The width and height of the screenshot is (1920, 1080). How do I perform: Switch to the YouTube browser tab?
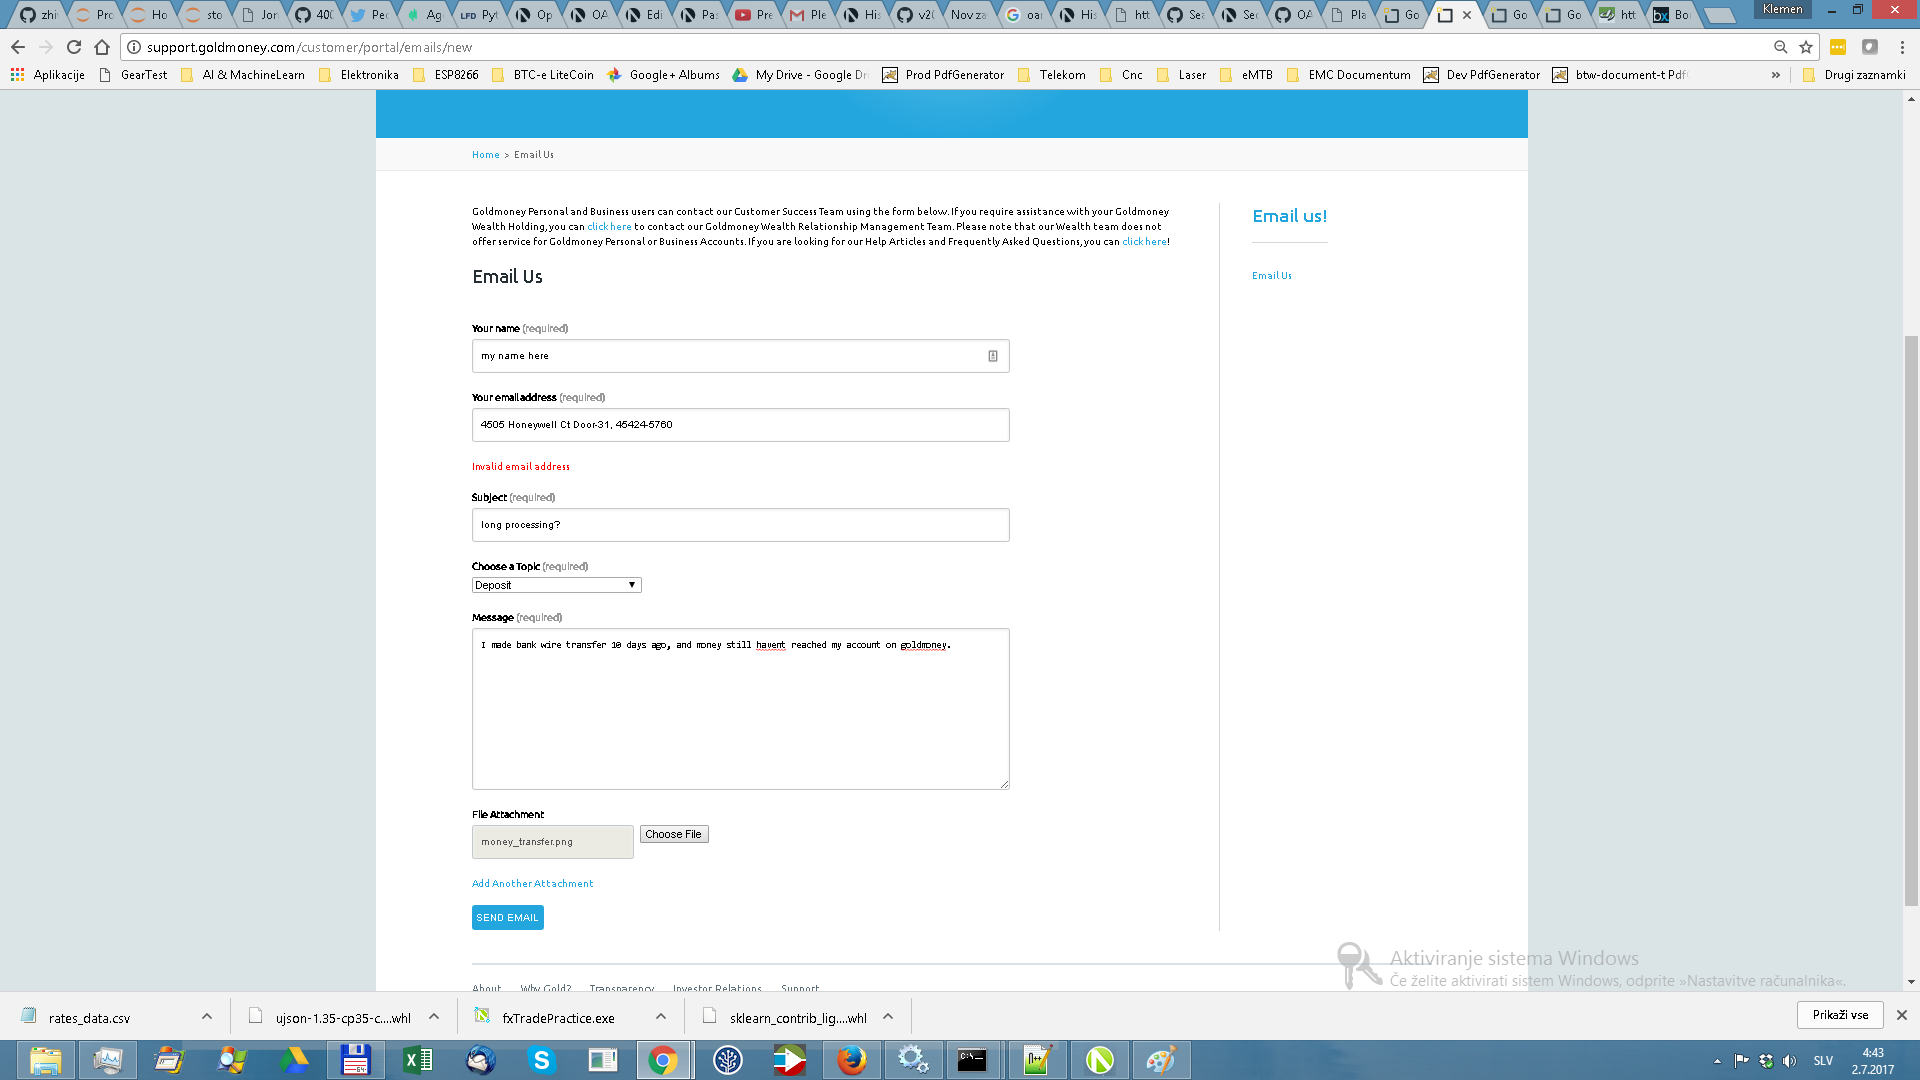click(753, 14)
